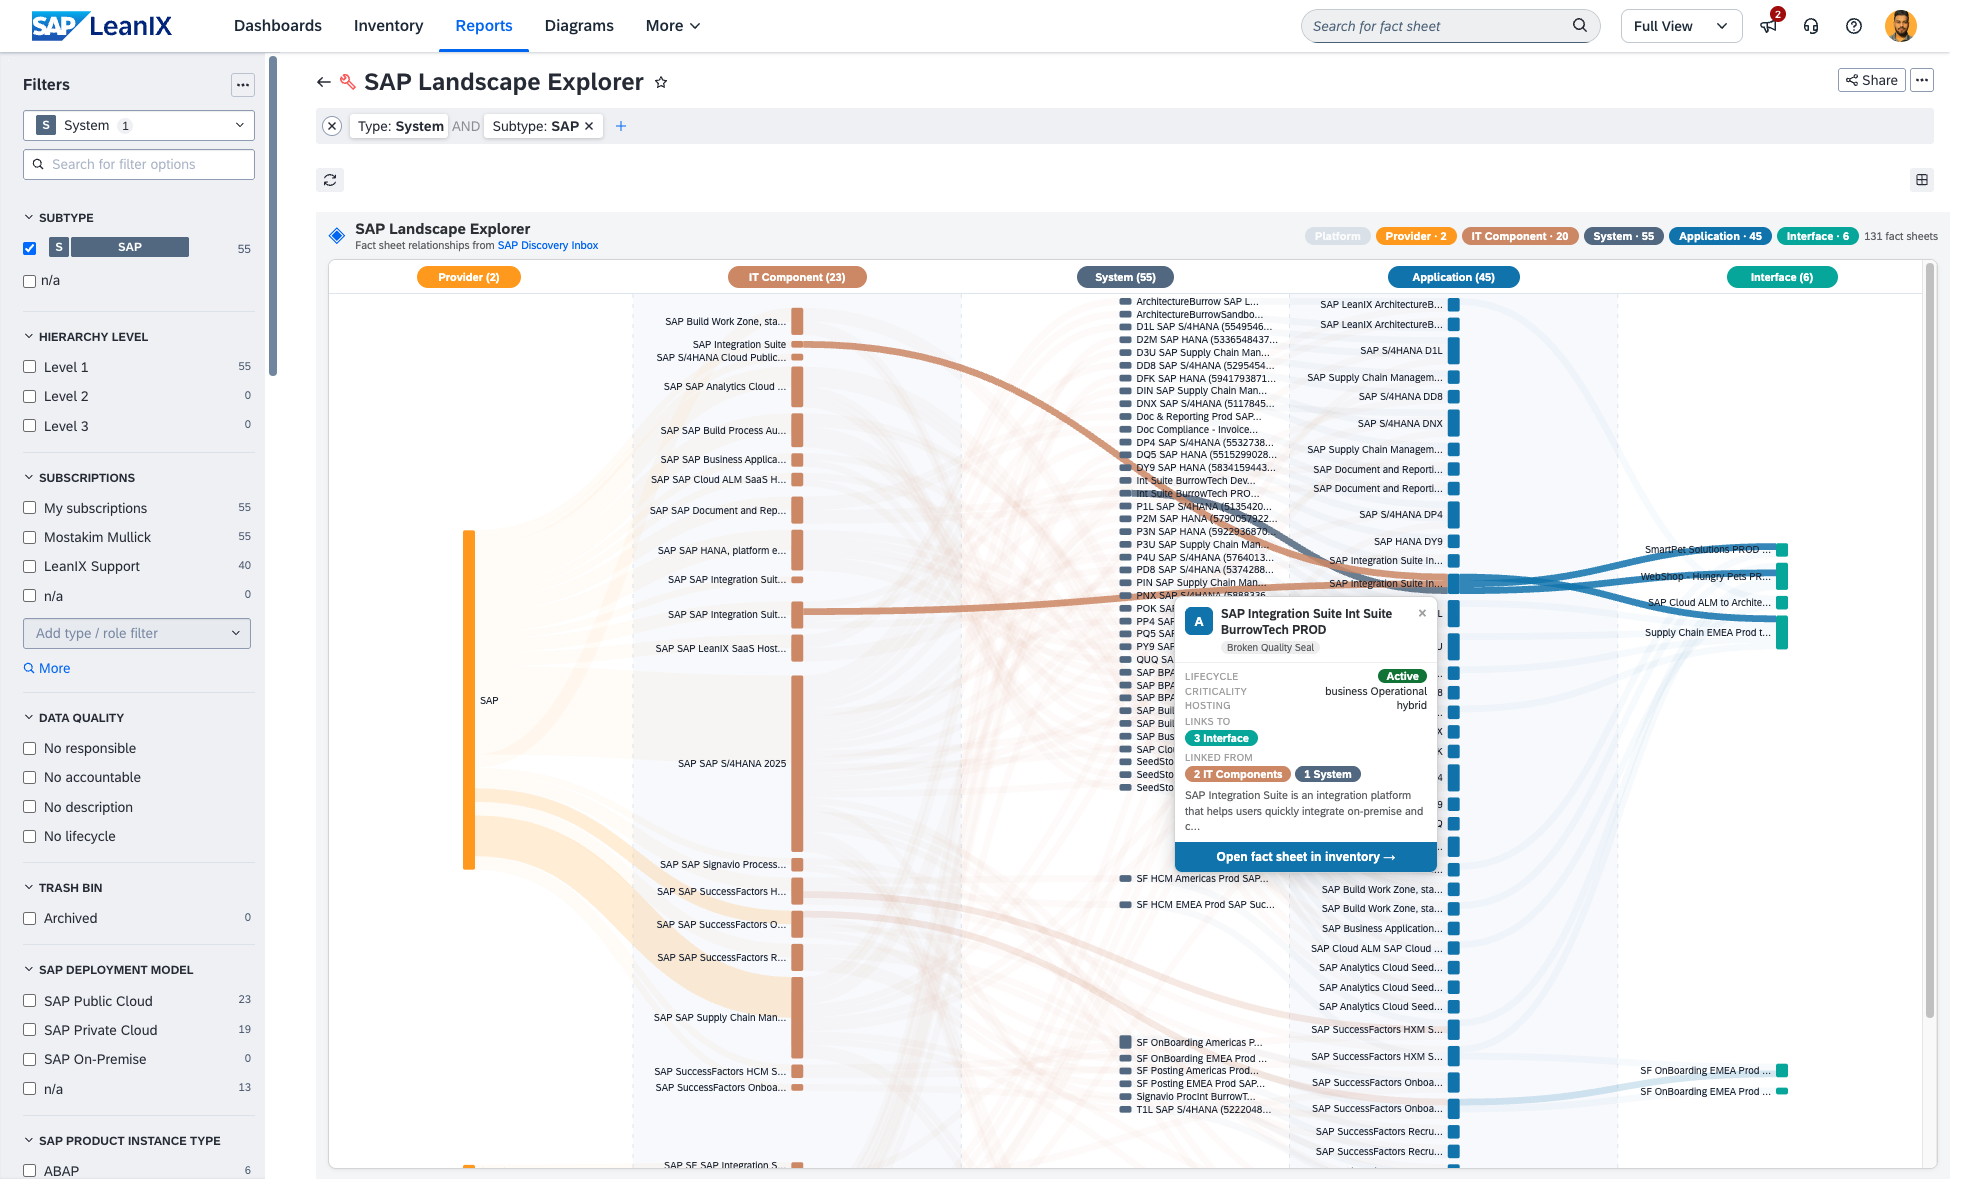Open the Diagrams tab
1965x1179 pixels.
point(579,26)
